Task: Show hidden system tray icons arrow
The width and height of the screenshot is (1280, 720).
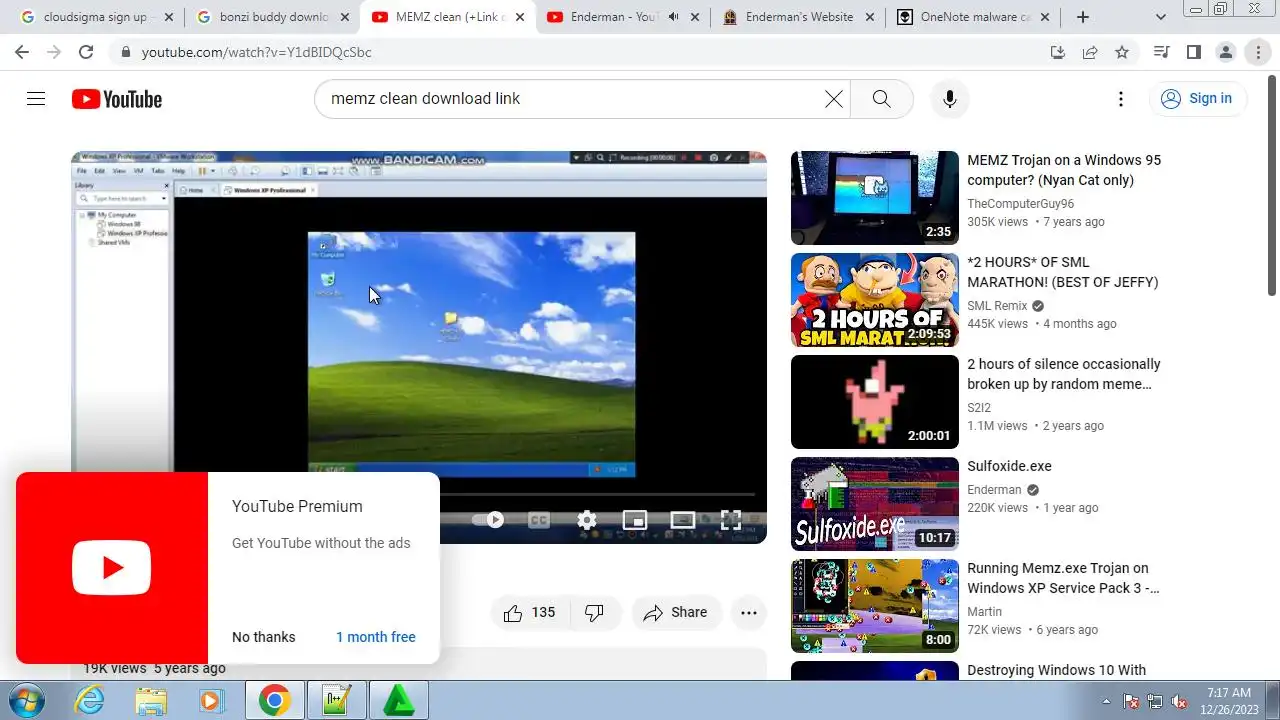Action: pyautogui.click(x=1106, y=700)
